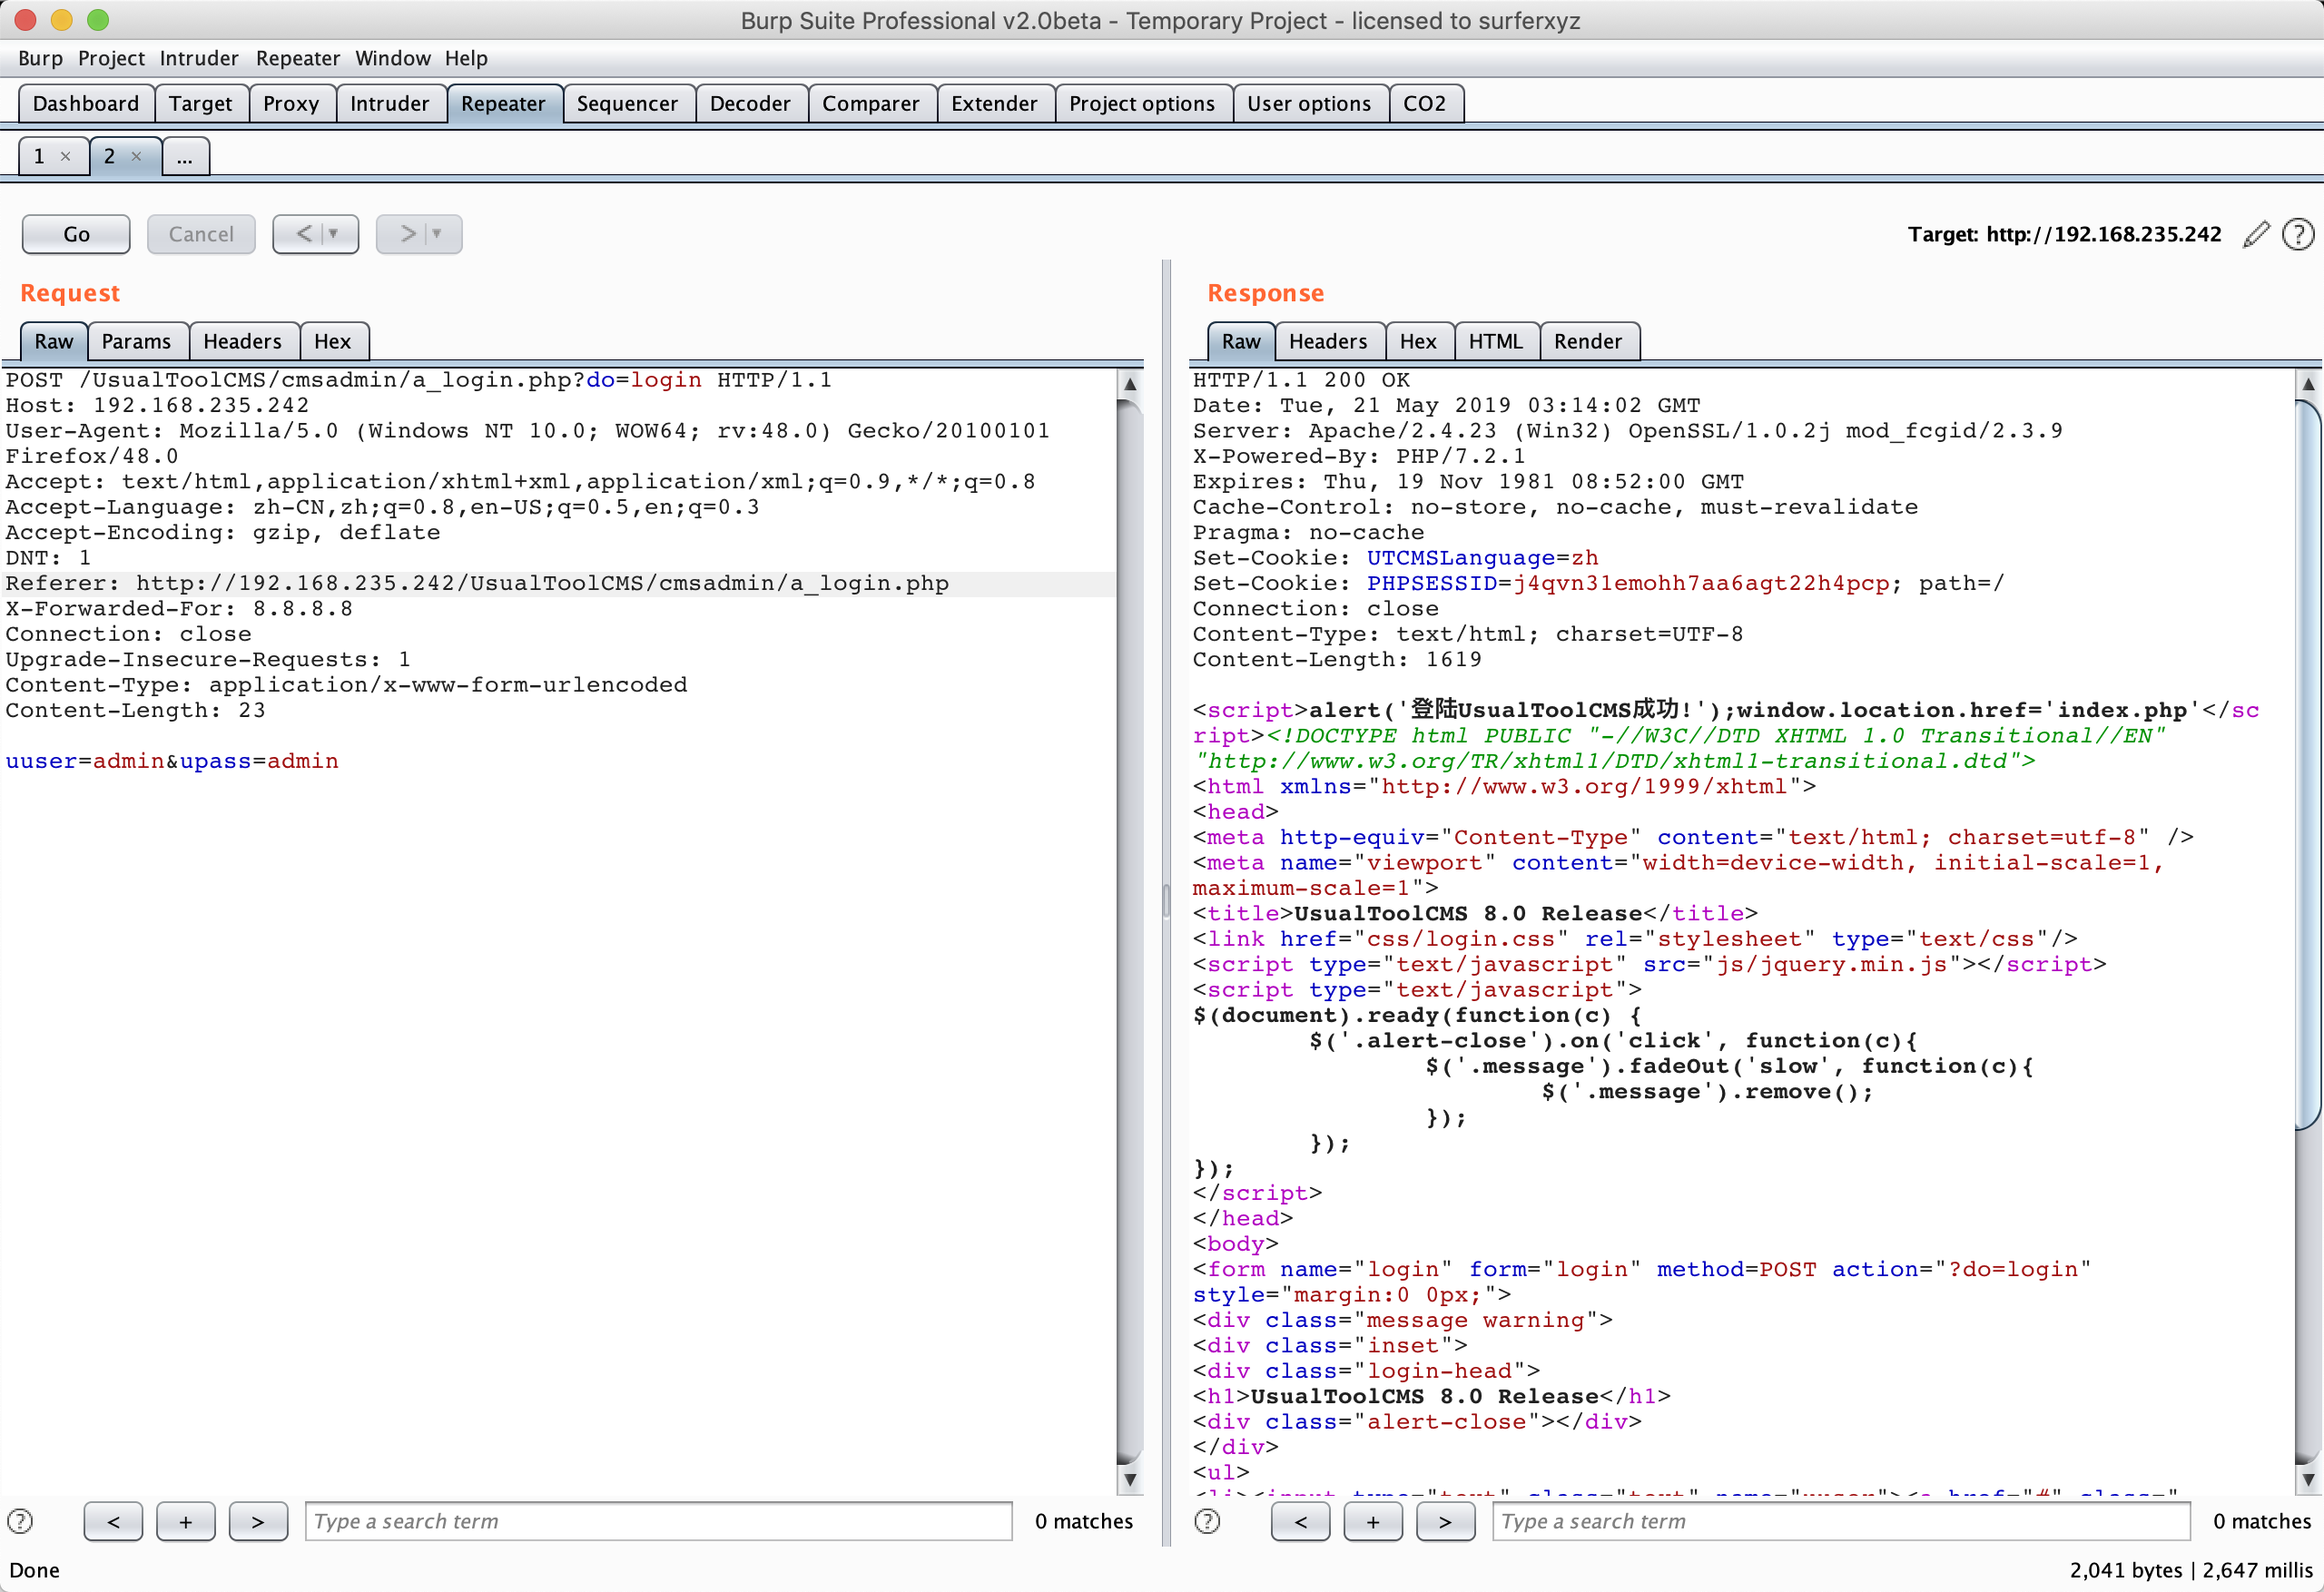The height and width of the screenshot is (1592, 2324).
Task: Show response HTML view
Action: click(x=1496, y=341)
